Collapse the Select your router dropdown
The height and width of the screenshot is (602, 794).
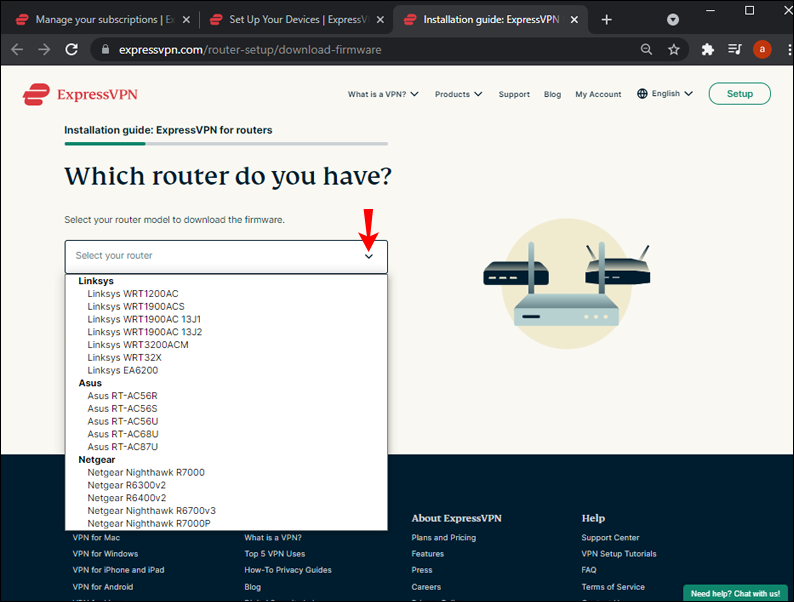(368, 256)
